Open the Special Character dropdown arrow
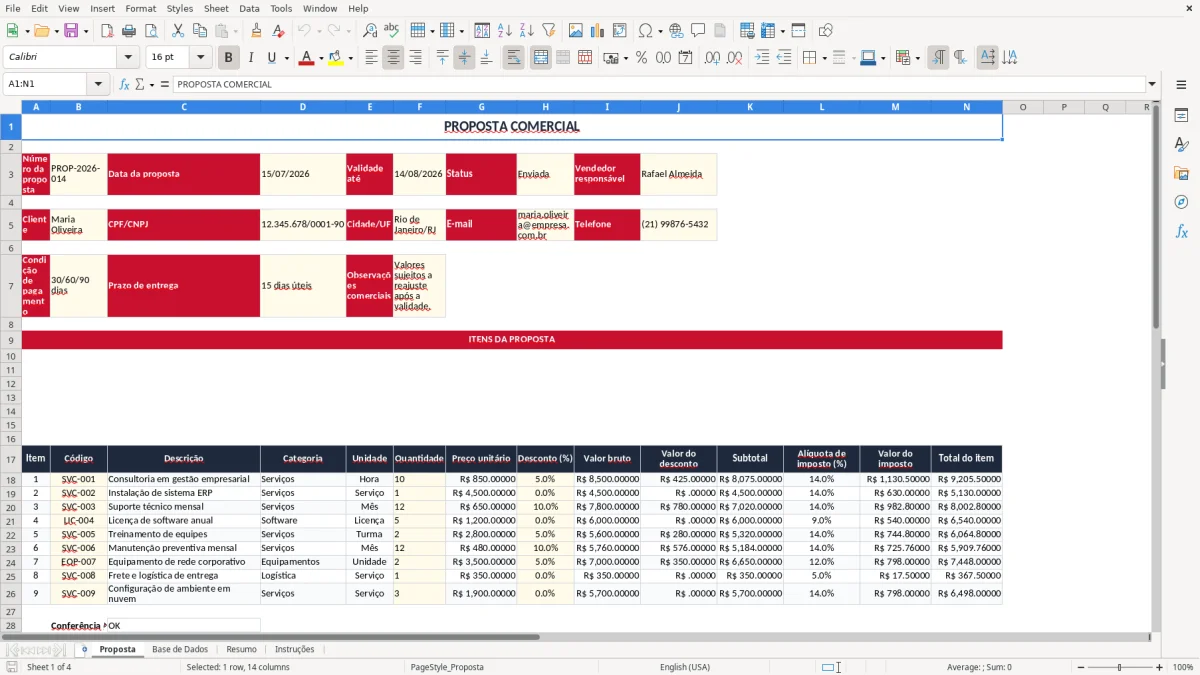The image size is (1200, 675). click(660, 31)
